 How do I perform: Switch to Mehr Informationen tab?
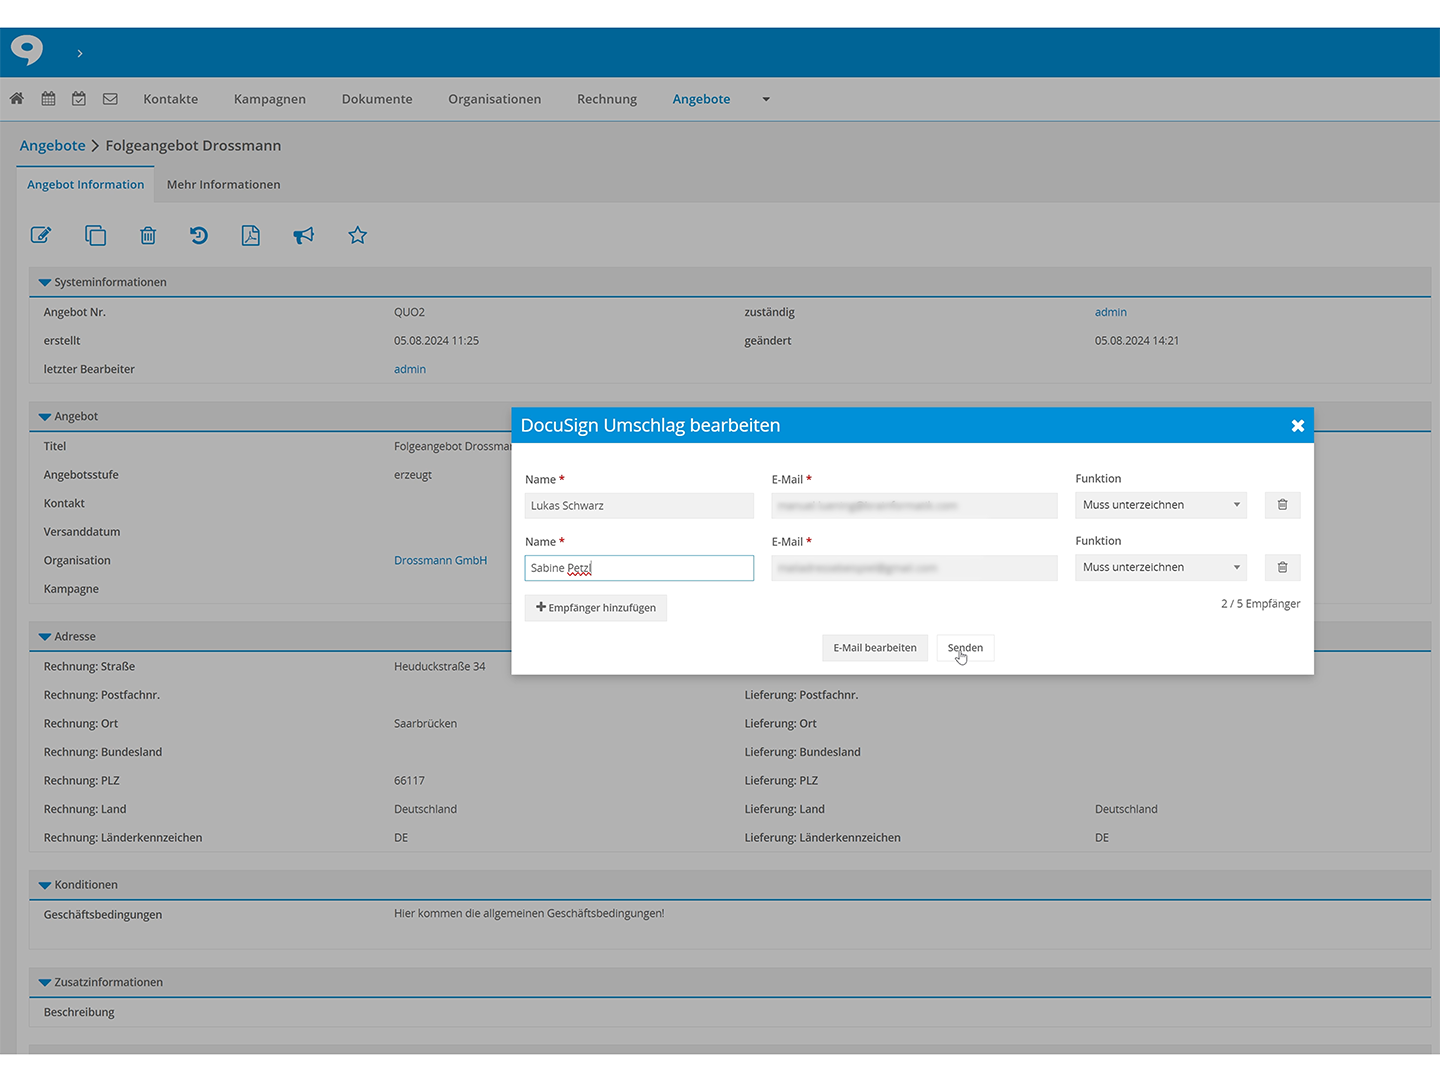(223, 185)
